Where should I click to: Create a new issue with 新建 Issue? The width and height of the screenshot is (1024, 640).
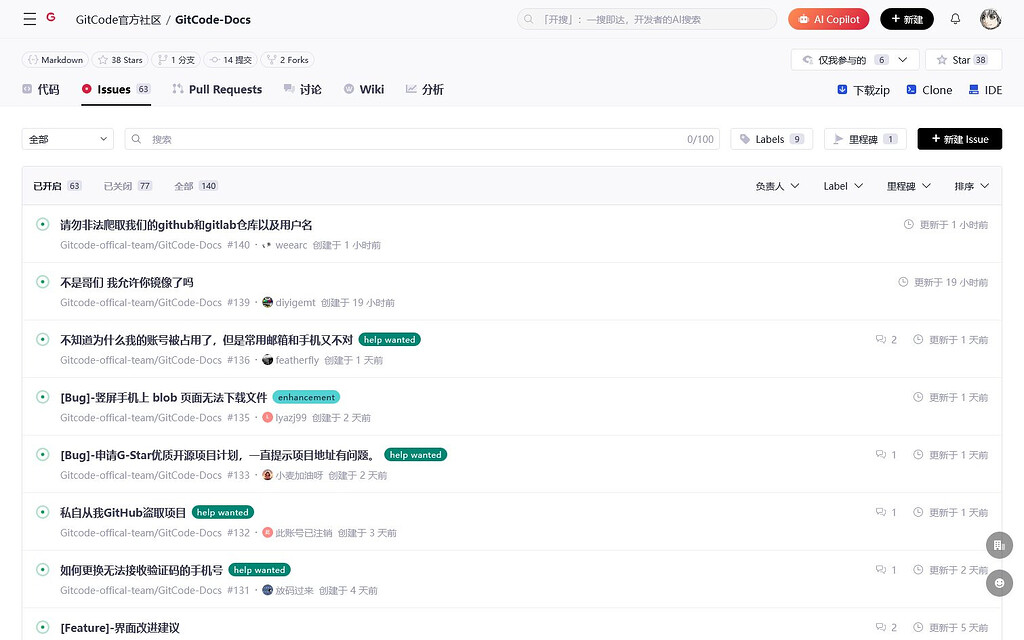point(959,139)
